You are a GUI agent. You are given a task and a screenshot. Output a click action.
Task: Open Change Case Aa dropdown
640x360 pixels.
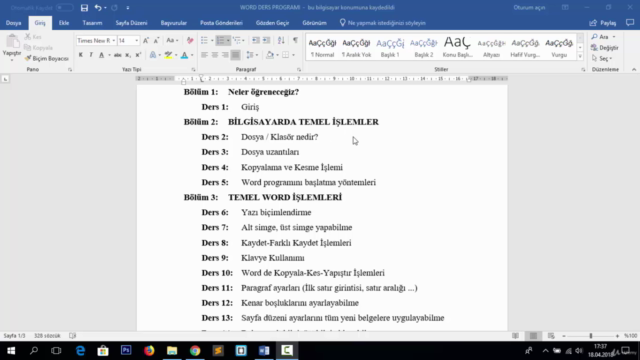tap(172, 40)
